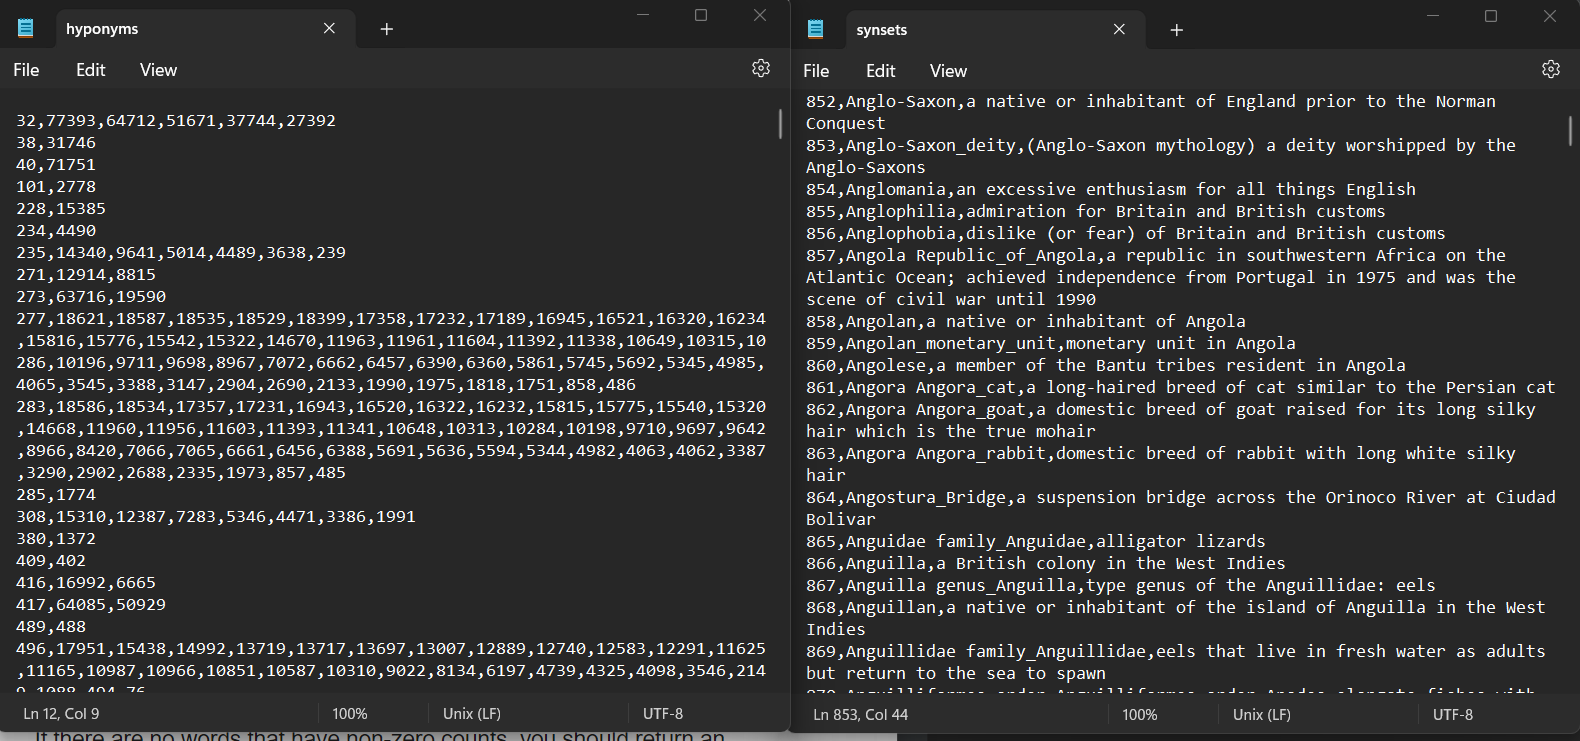The width and height of the screenshot is (1580, 741).
Task: Click line '234,4490' in hyponyms
Action: [56, 231]
